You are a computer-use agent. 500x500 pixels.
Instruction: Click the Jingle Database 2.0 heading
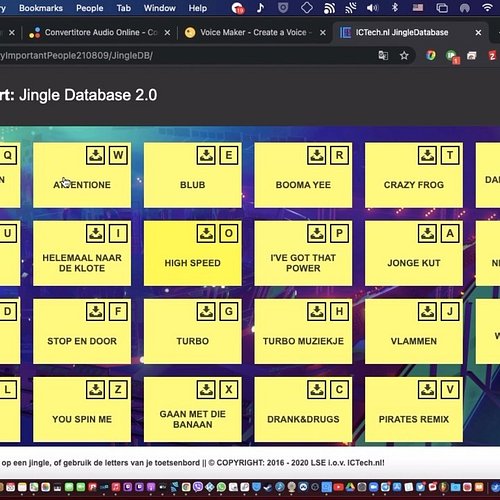pyautogui.click(x=88, y=95)
